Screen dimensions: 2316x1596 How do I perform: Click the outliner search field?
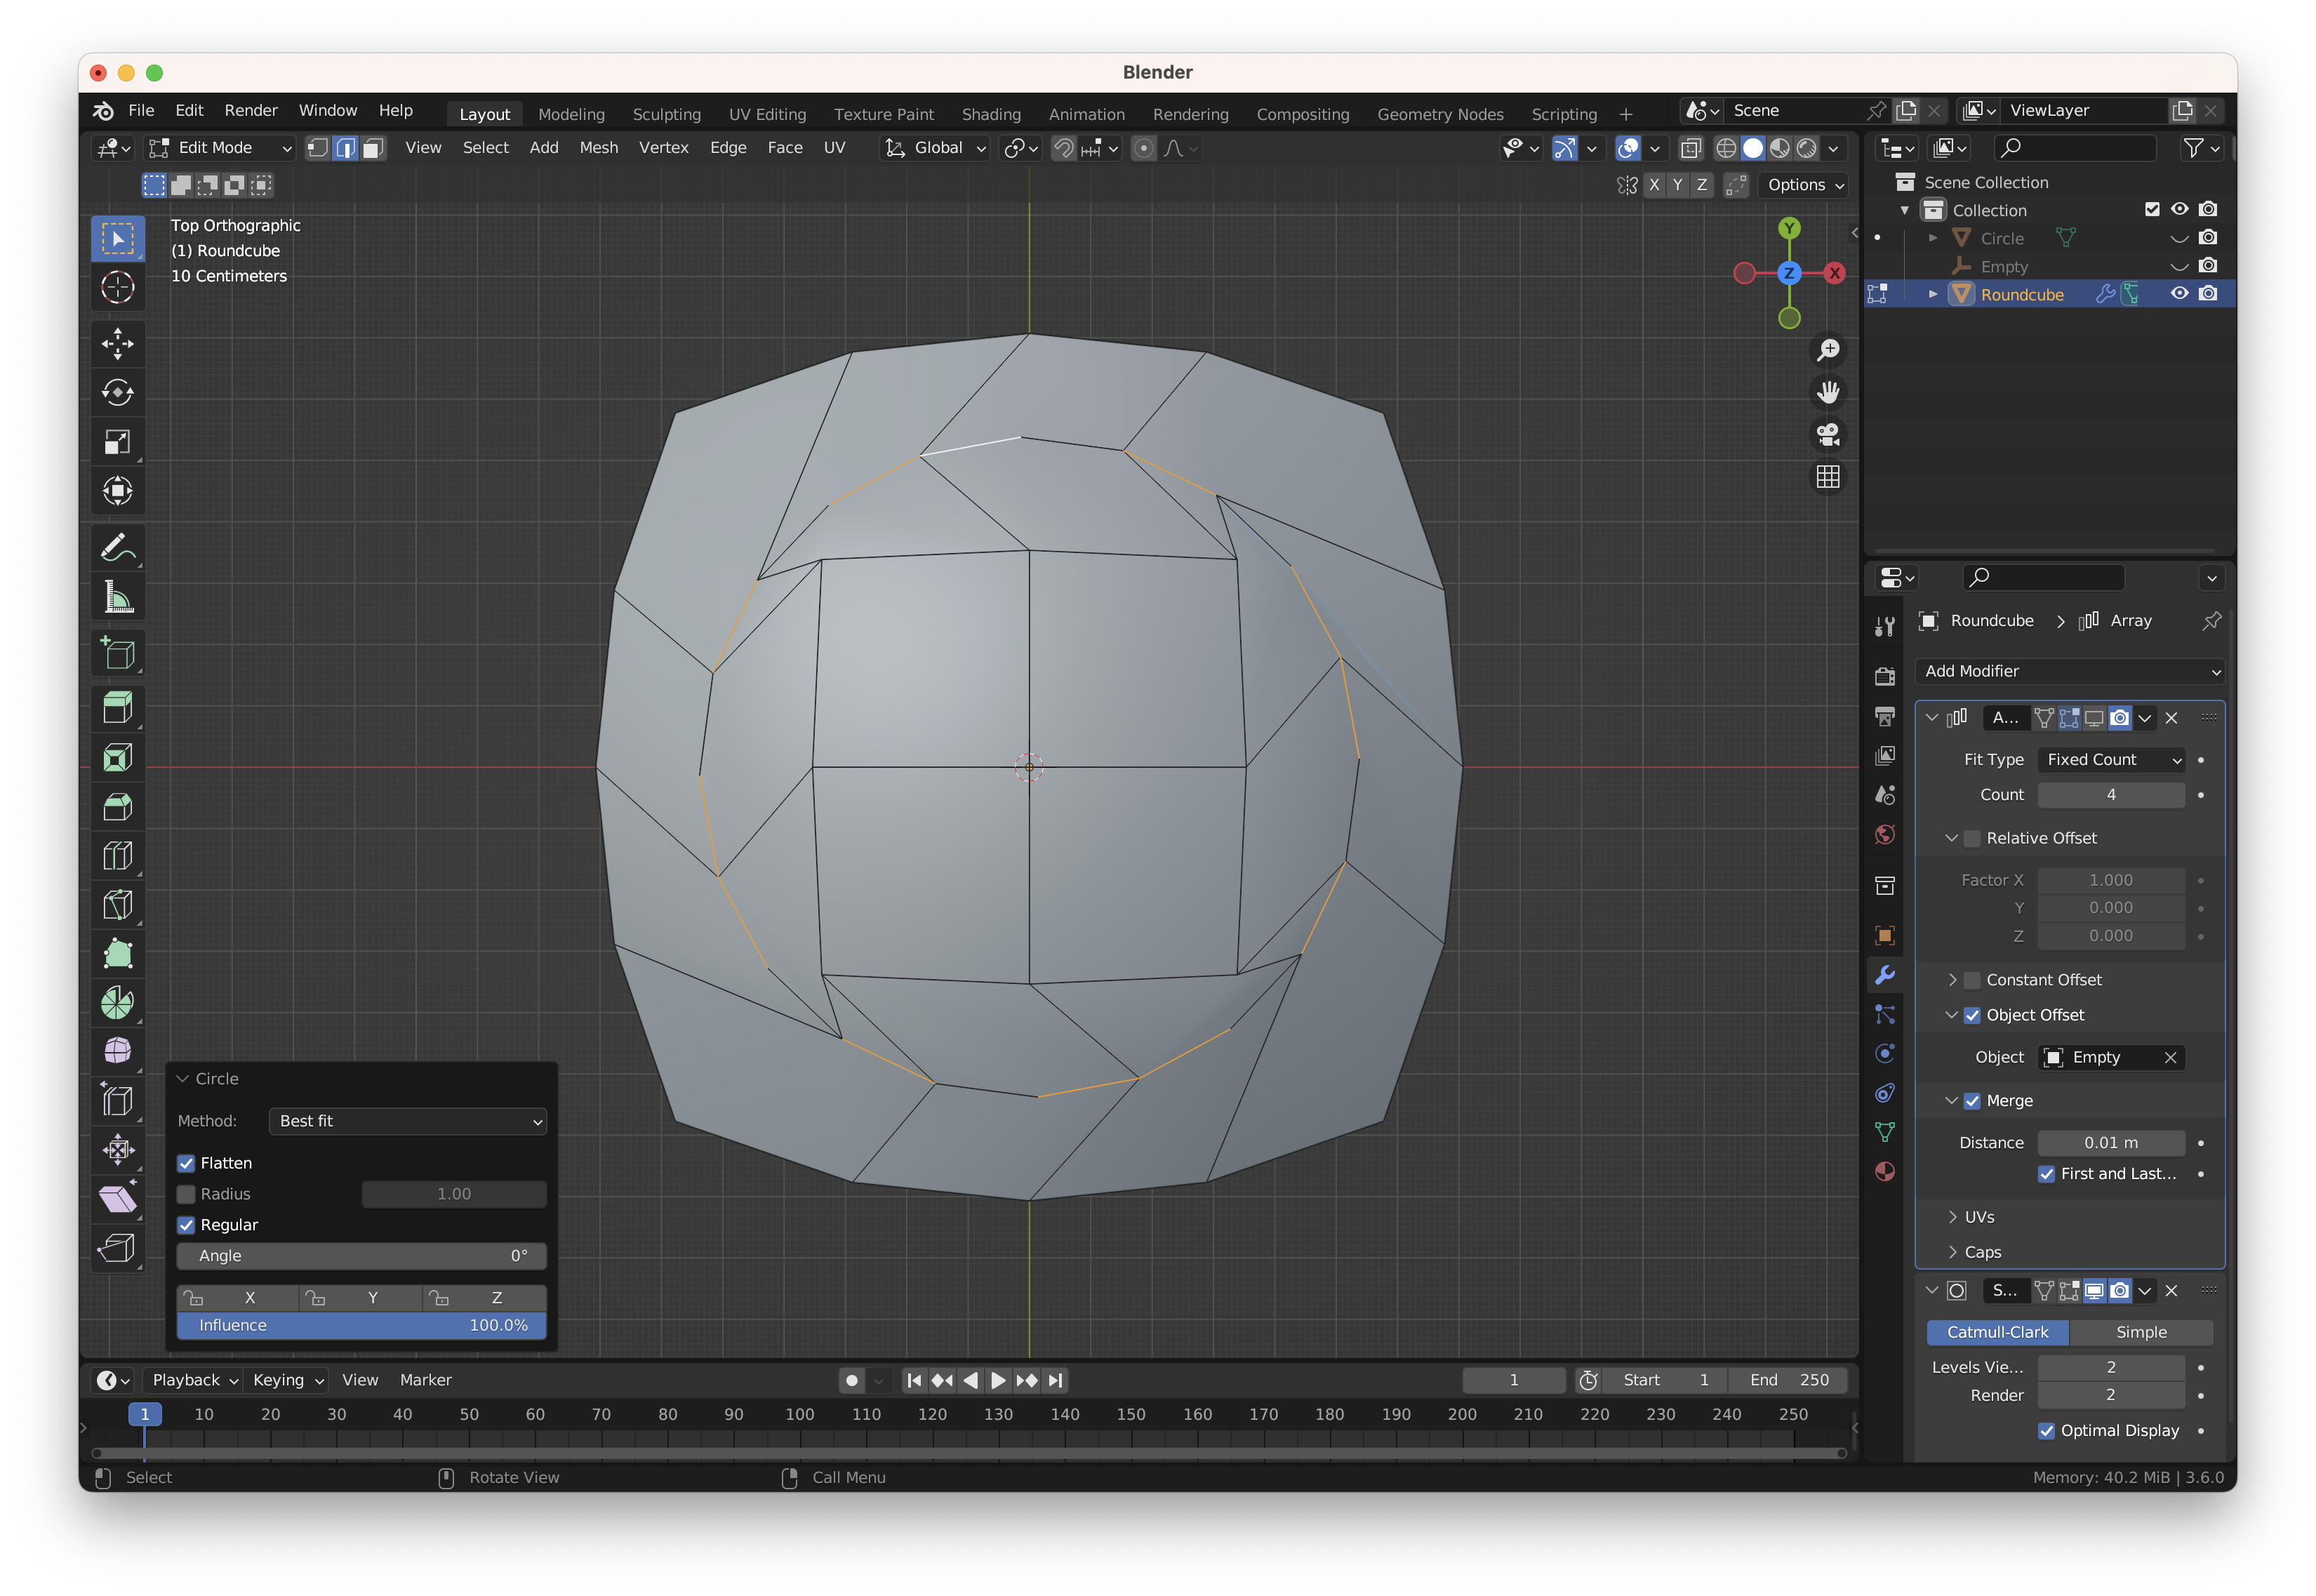pos(2075,148)
